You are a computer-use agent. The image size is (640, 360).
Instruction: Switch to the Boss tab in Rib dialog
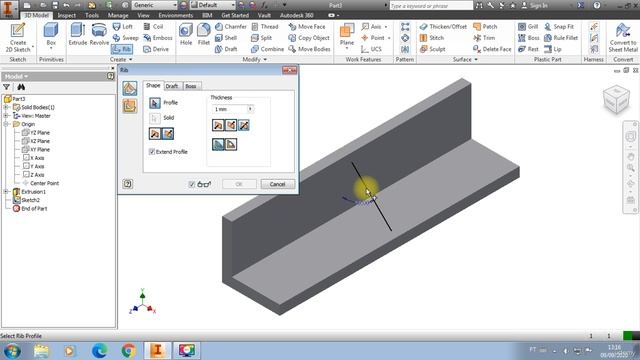tap(191, 86)
